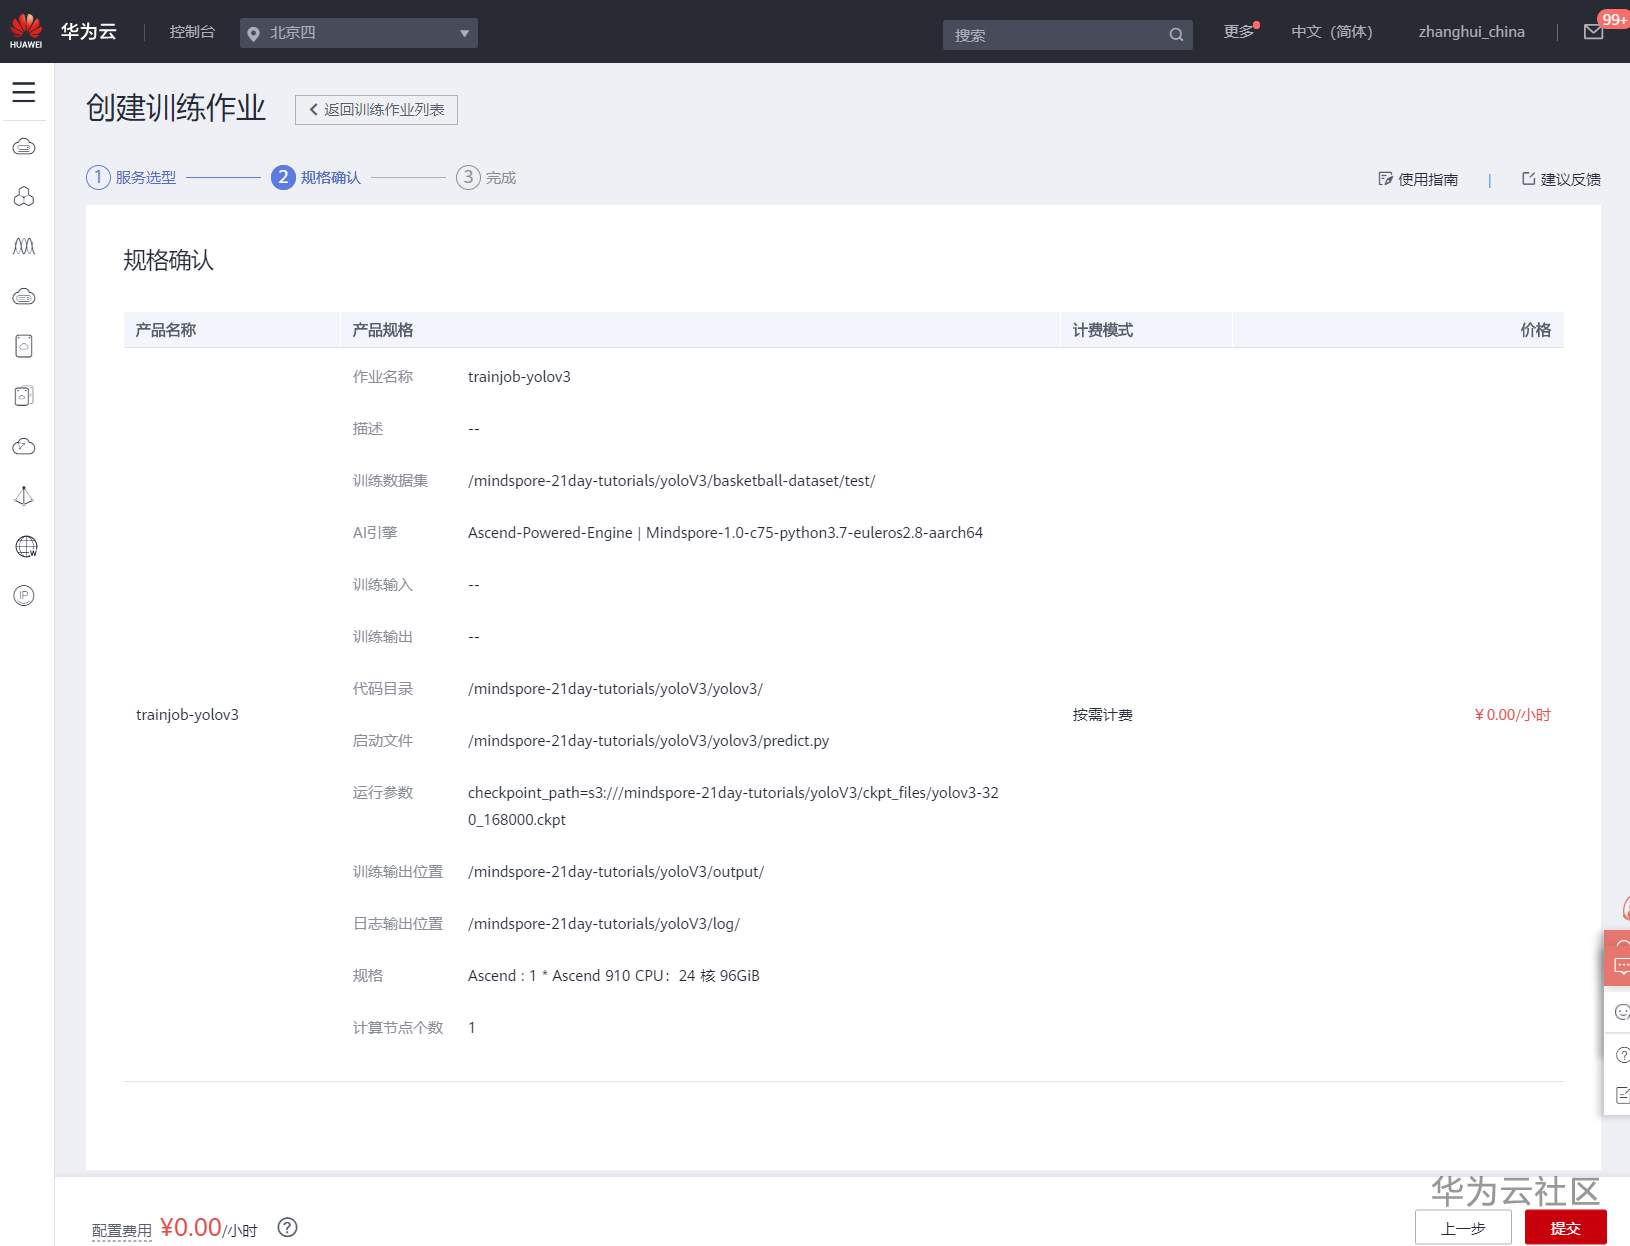Click the 训练数据集 path ending basketball-dataset/test/

point(671,481)
